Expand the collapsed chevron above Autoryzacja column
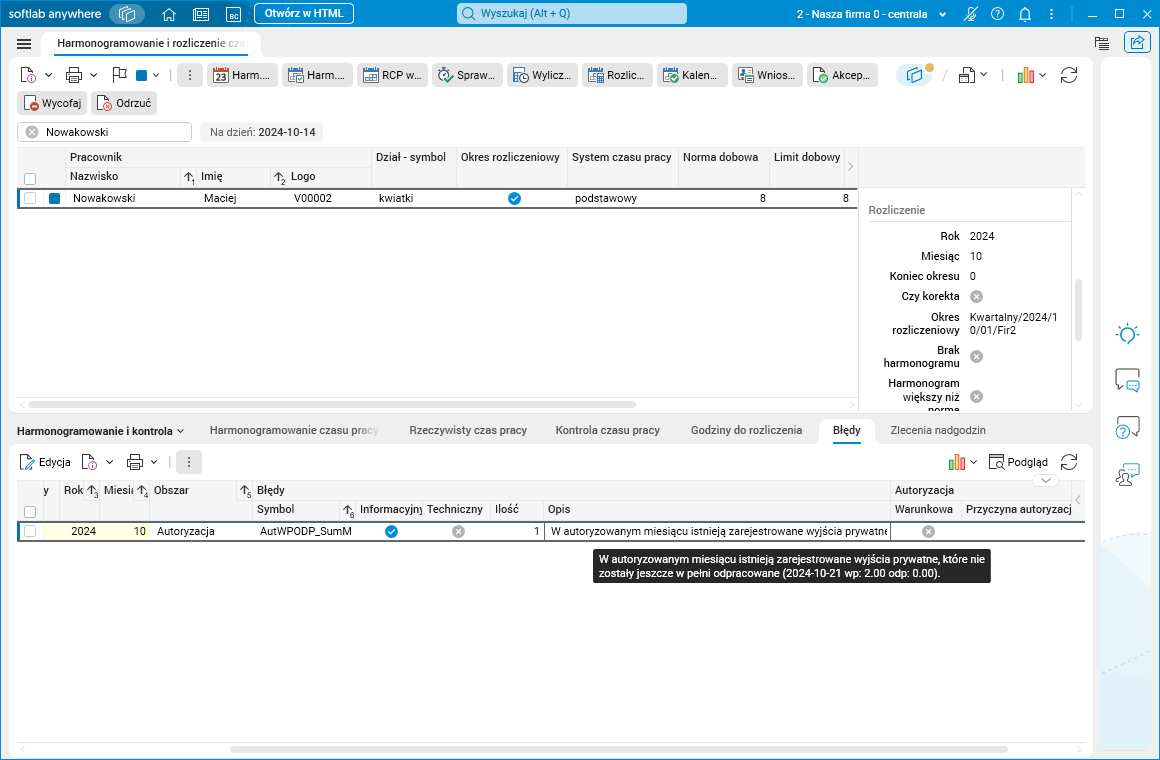Image resolution: width=1160 pixels, height=760 pixels. (x=1045, y=480)
